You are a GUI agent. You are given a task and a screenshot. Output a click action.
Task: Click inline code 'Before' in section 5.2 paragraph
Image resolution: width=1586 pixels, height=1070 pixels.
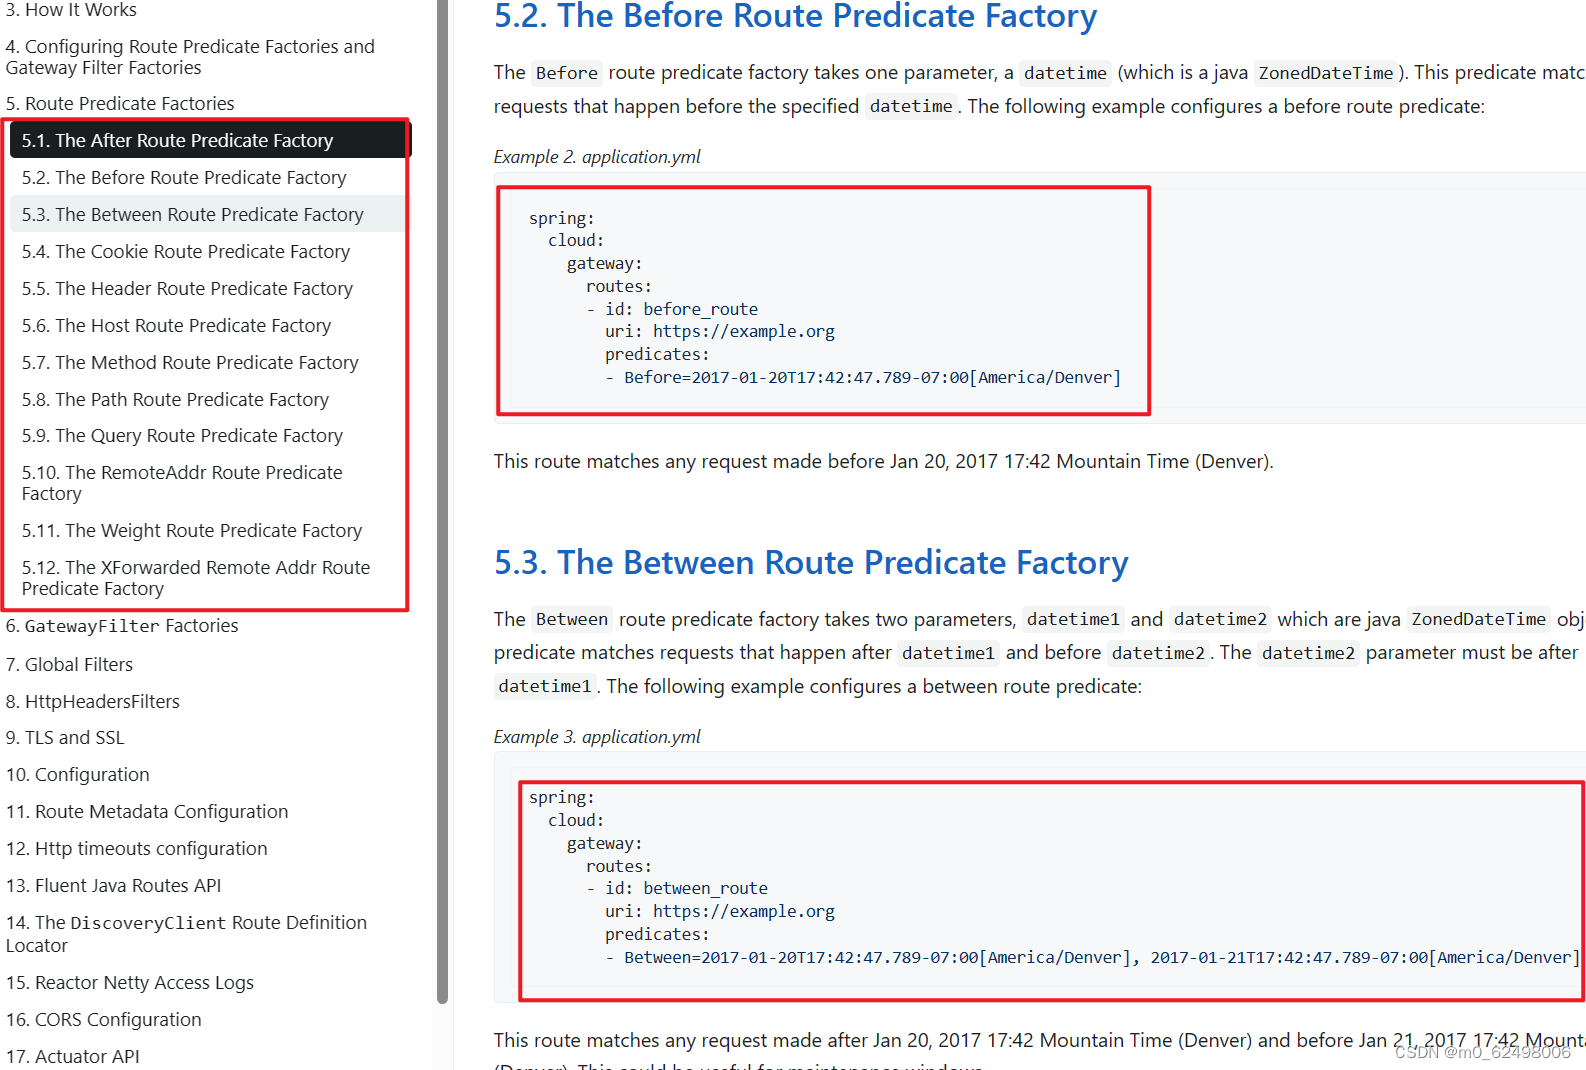tap(567, 73)
